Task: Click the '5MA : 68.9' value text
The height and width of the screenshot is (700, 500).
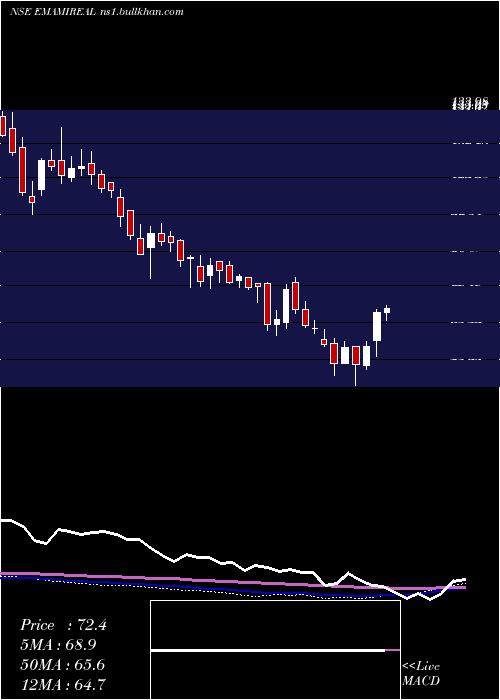Action: coord(58,645)
